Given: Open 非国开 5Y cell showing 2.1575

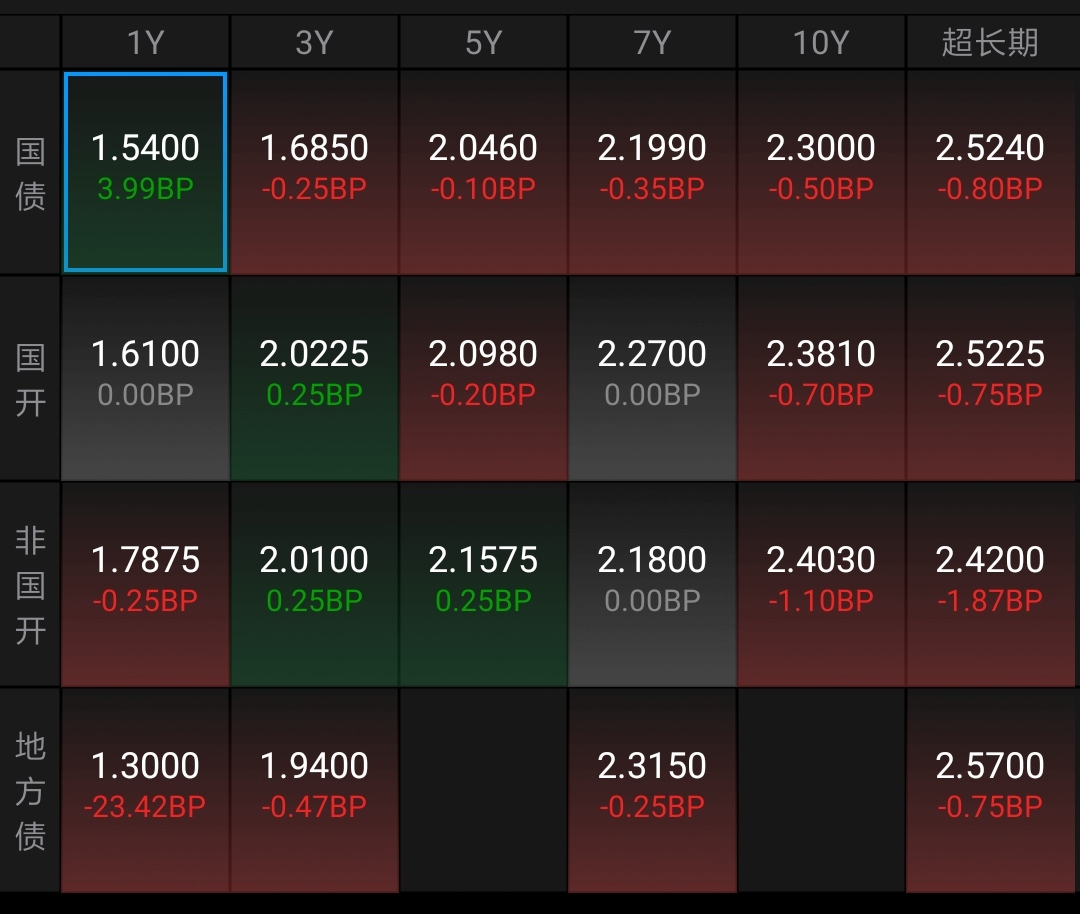Looking at the screenshot, I should pyautogui.click(x=483, y=584).
